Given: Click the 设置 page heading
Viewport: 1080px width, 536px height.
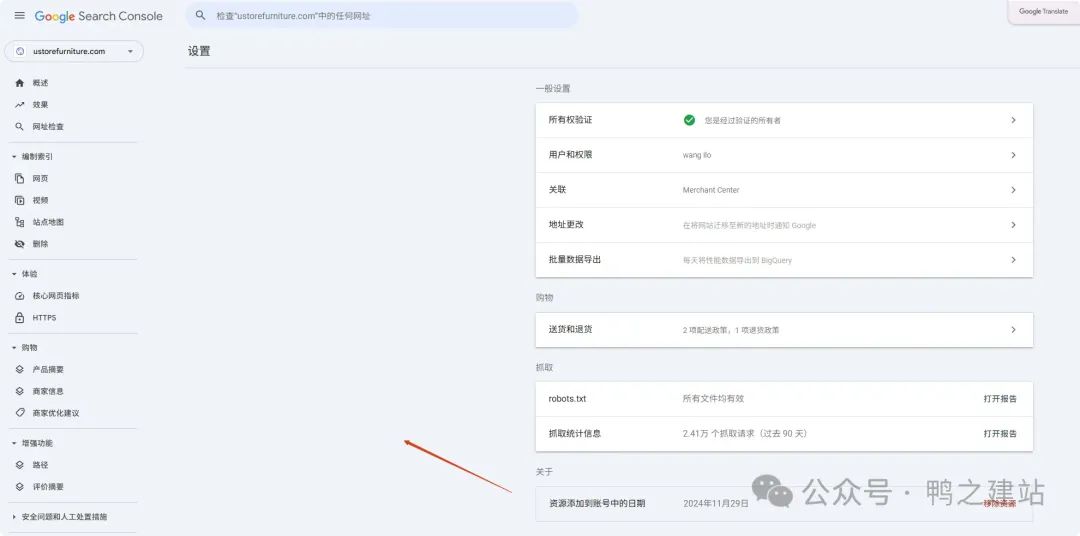Looking at the screenshot, I should [x=199, y=51].
